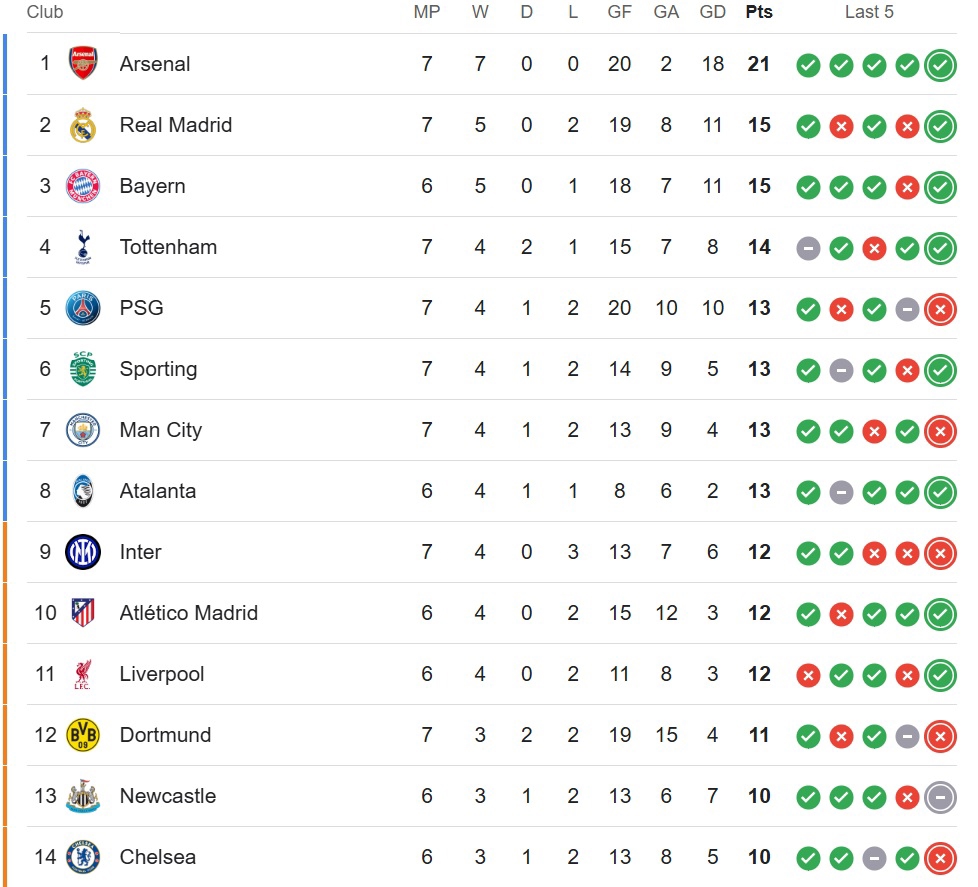Click the Tottenham crest icon

tap(83, 247)
